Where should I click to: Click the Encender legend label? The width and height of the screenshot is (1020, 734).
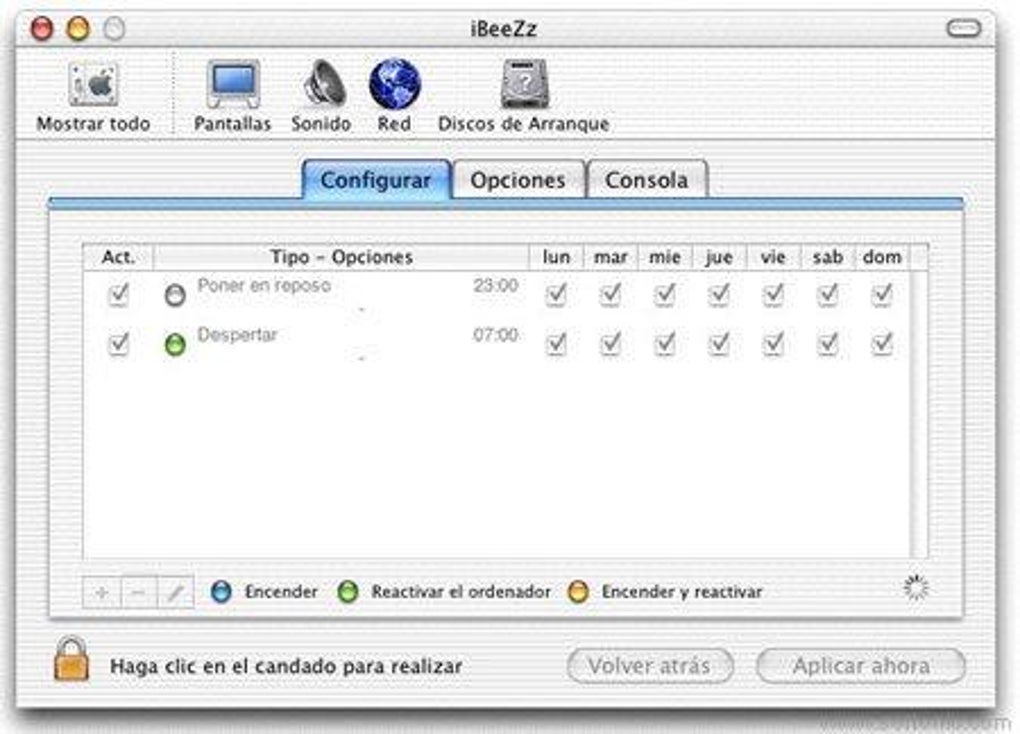pyautogui.click(x=281, y=592)
